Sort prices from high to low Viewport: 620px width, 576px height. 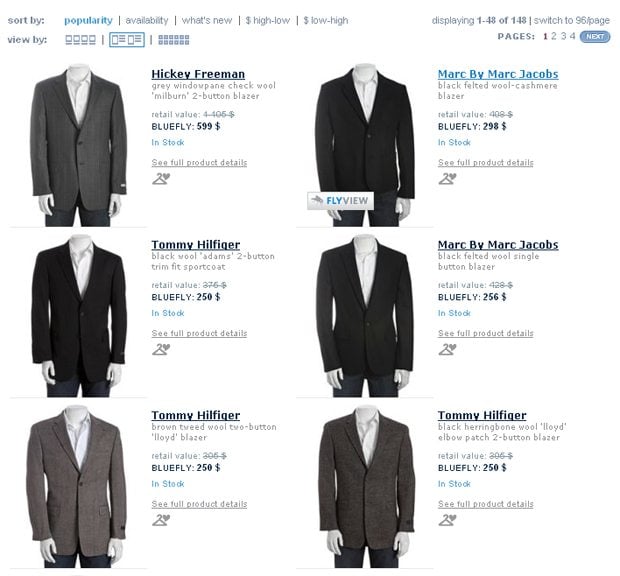[268, 21]
